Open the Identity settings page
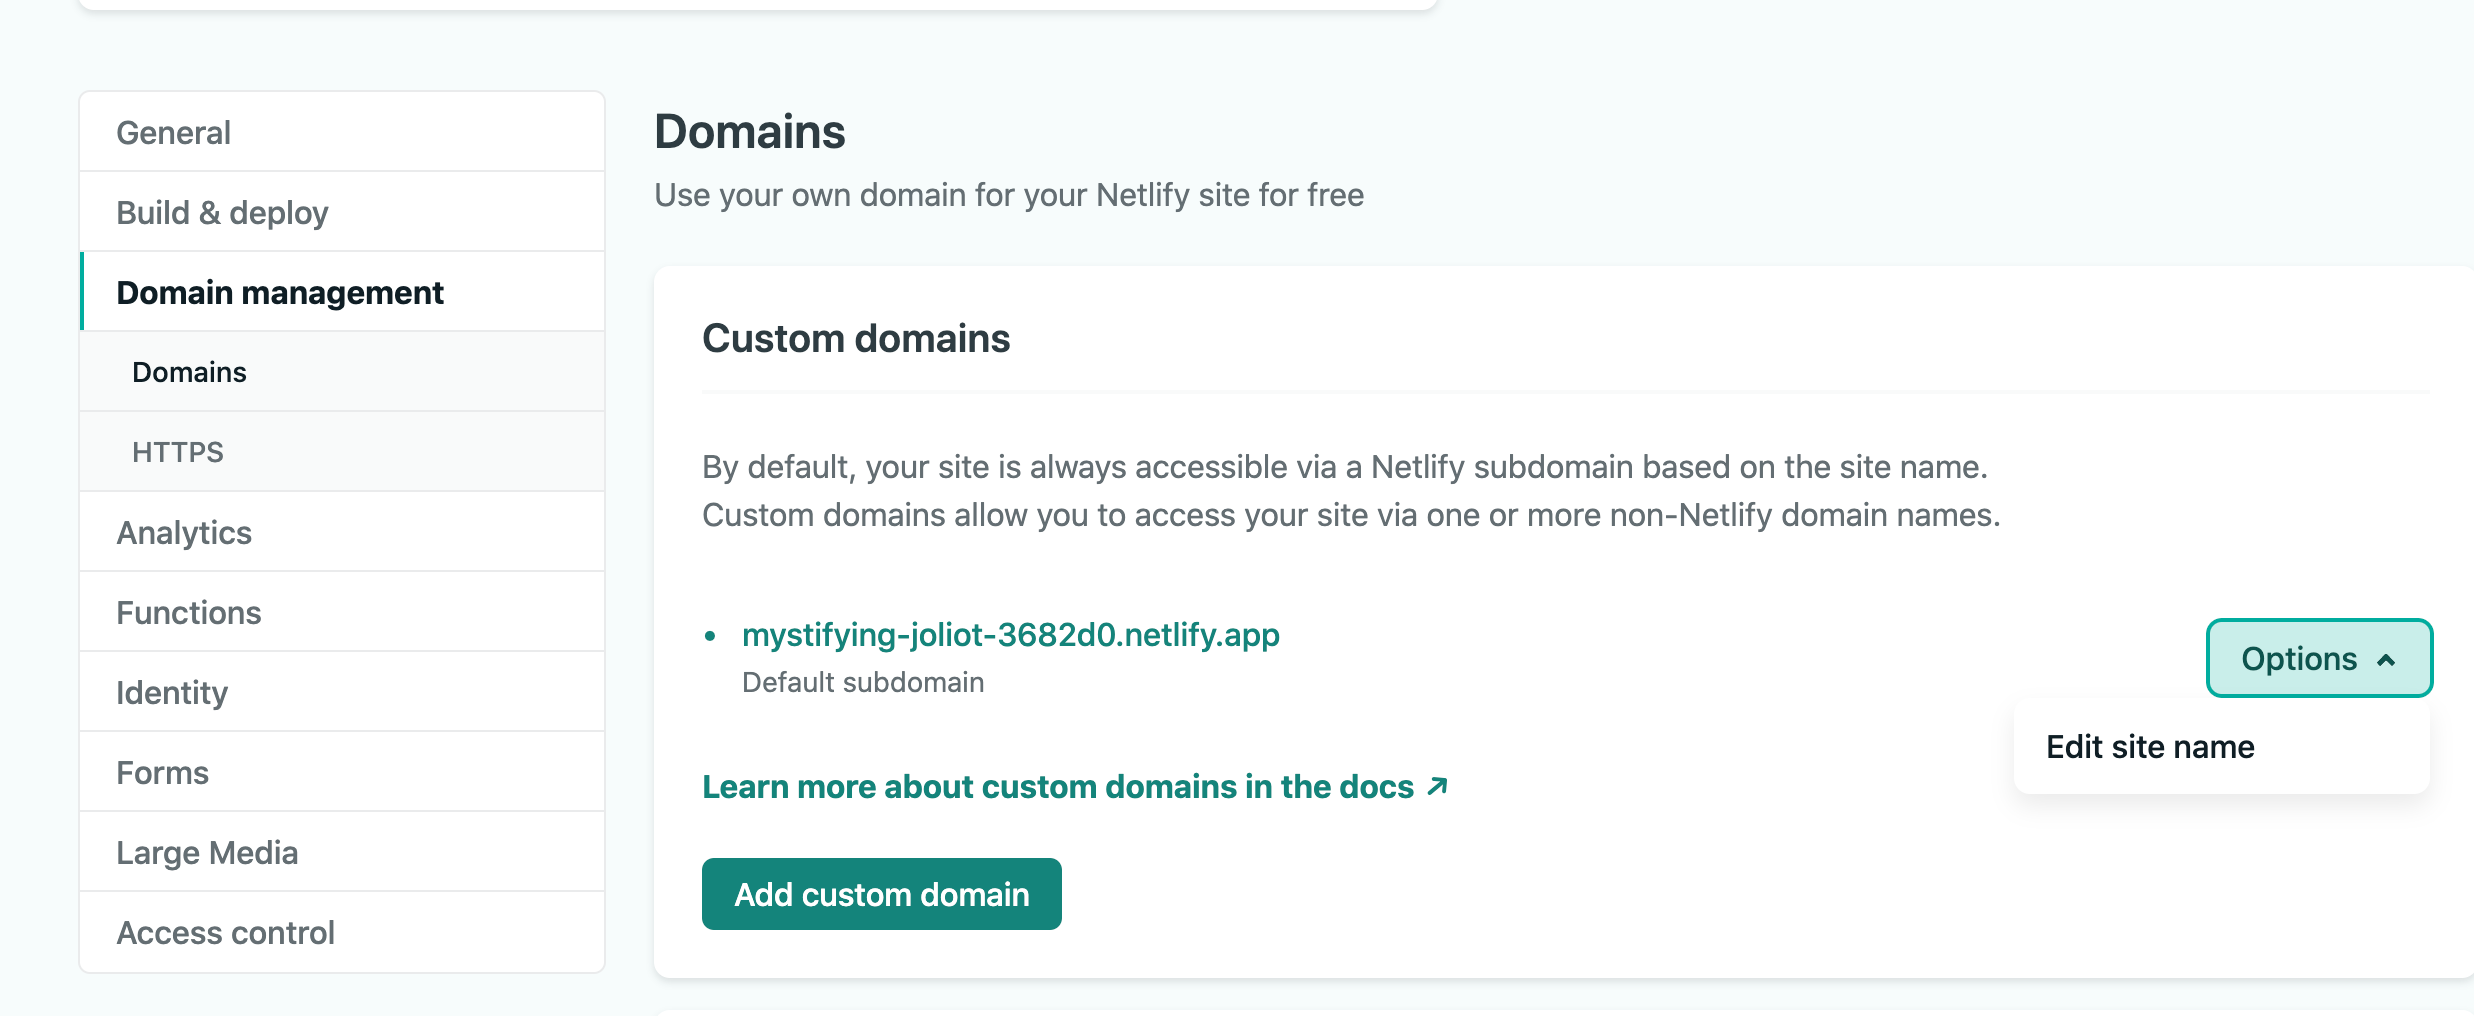The width and height of the screenshot is (2474, 1016). point(172,693)
